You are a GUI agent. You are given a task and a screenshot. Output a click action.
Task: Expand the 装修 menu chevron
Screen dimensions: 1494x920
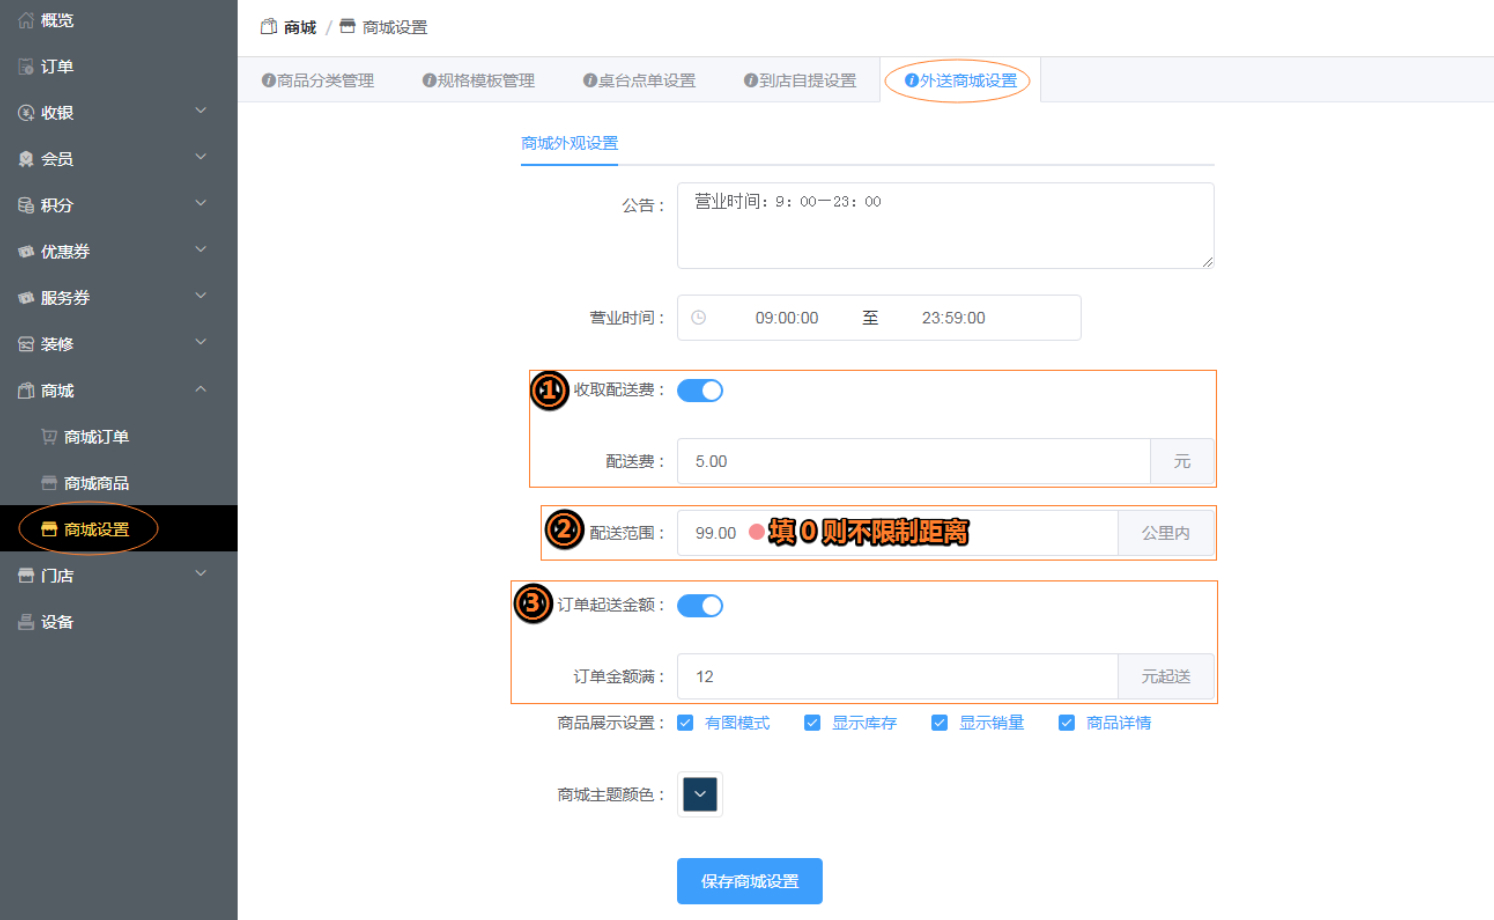pos(201,342)
